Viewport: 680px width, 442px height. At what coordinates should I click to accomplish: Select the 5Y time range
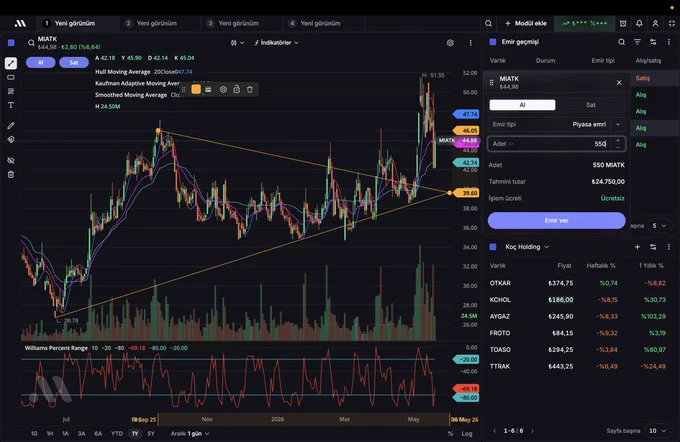(x=151, y=433)
